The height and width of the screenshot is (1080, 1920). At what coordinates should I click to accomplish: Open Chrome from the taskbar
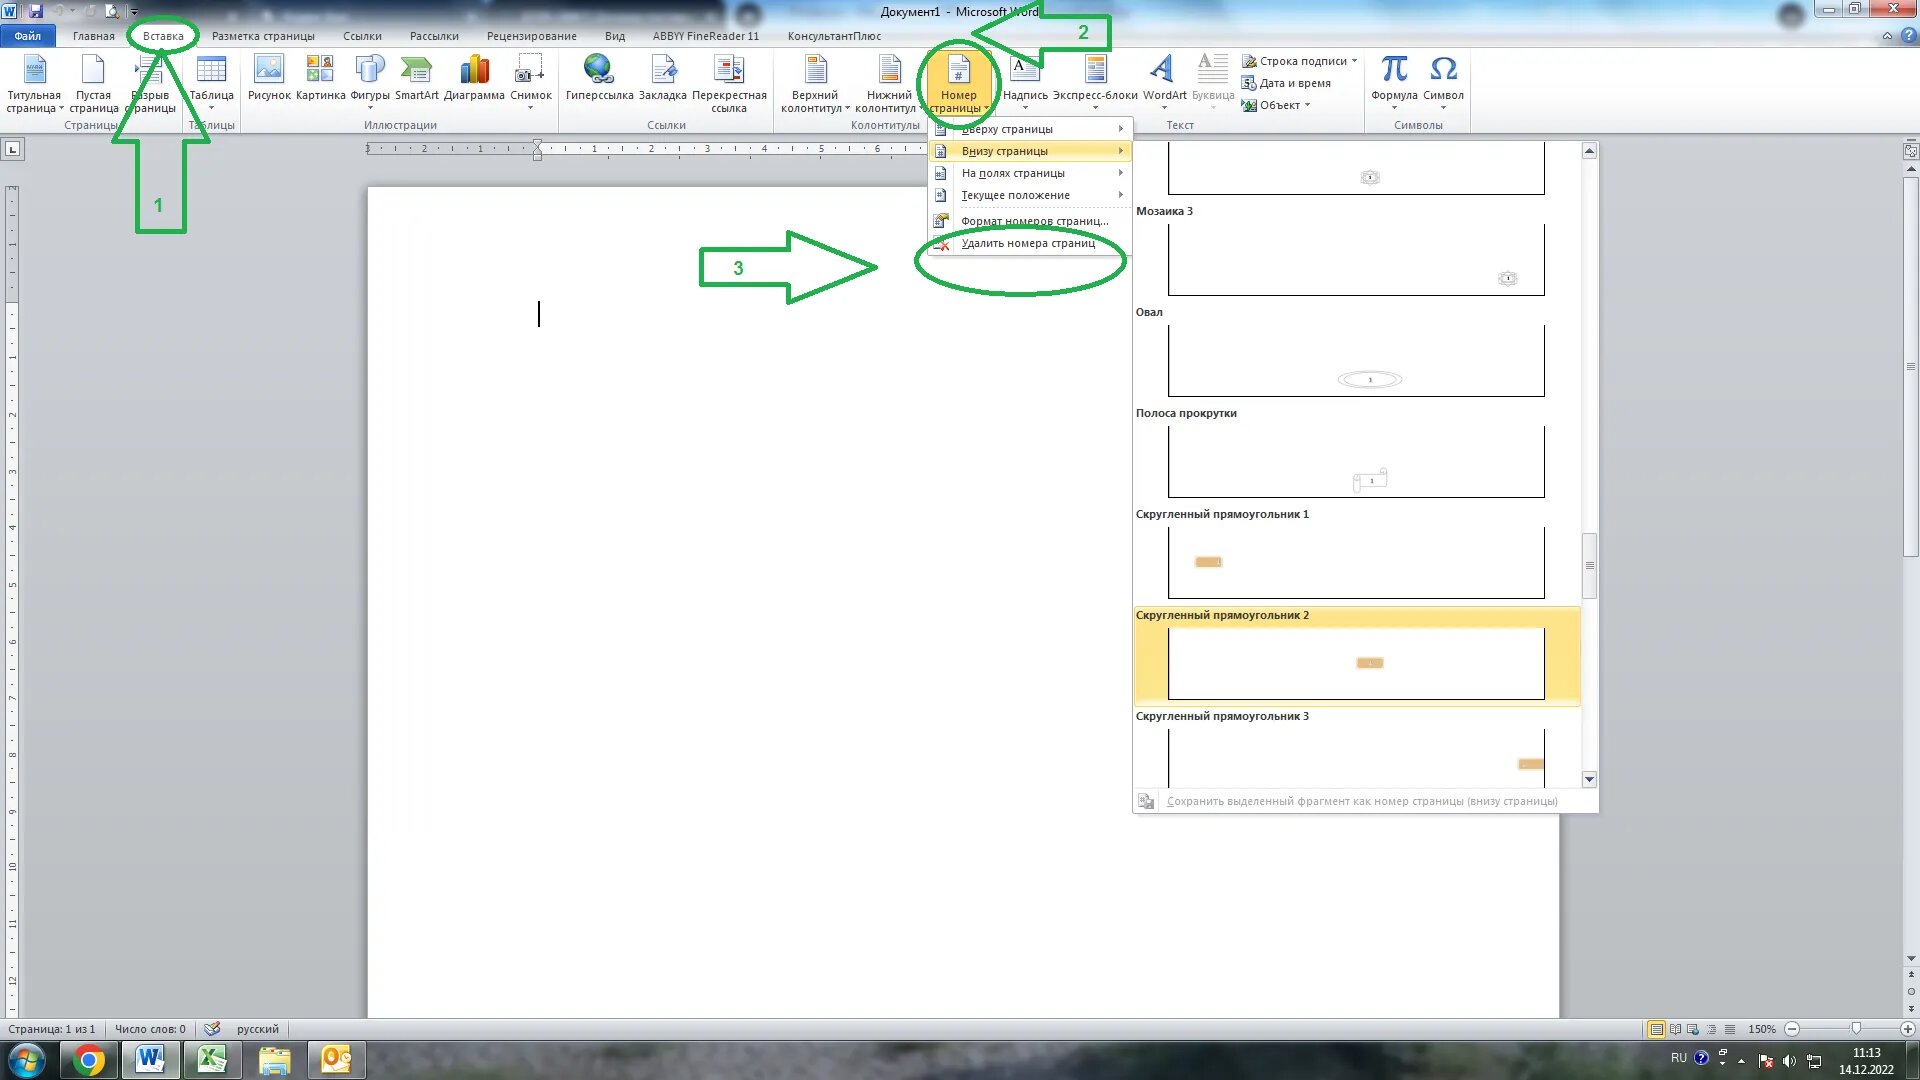pos(89,1060)
